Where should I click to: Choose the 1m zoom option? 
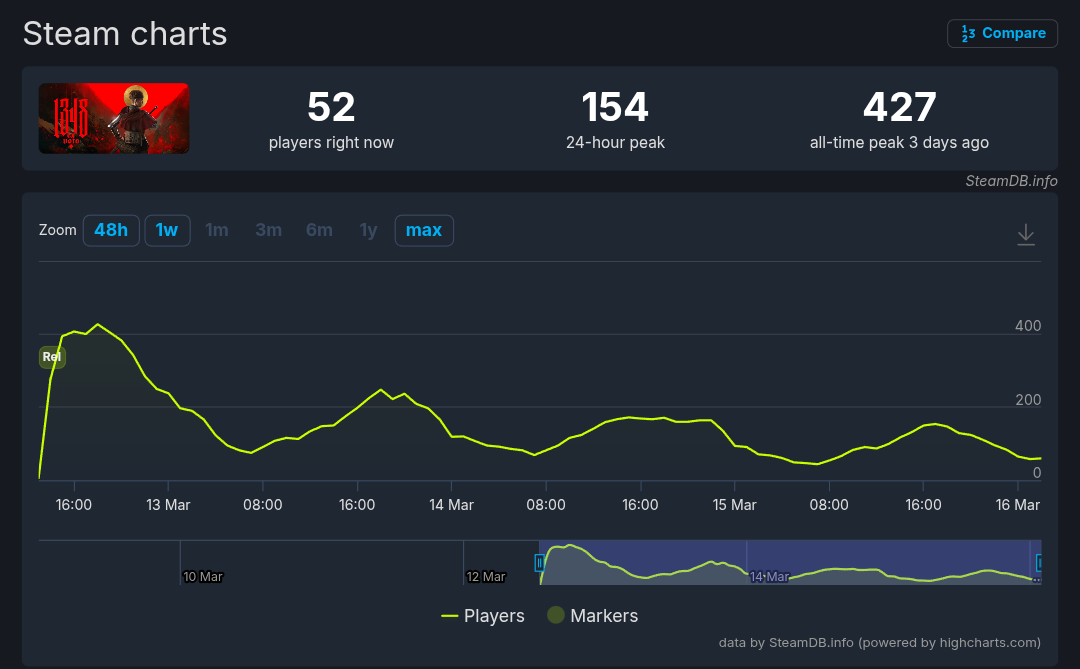click(x=217, y=230)
